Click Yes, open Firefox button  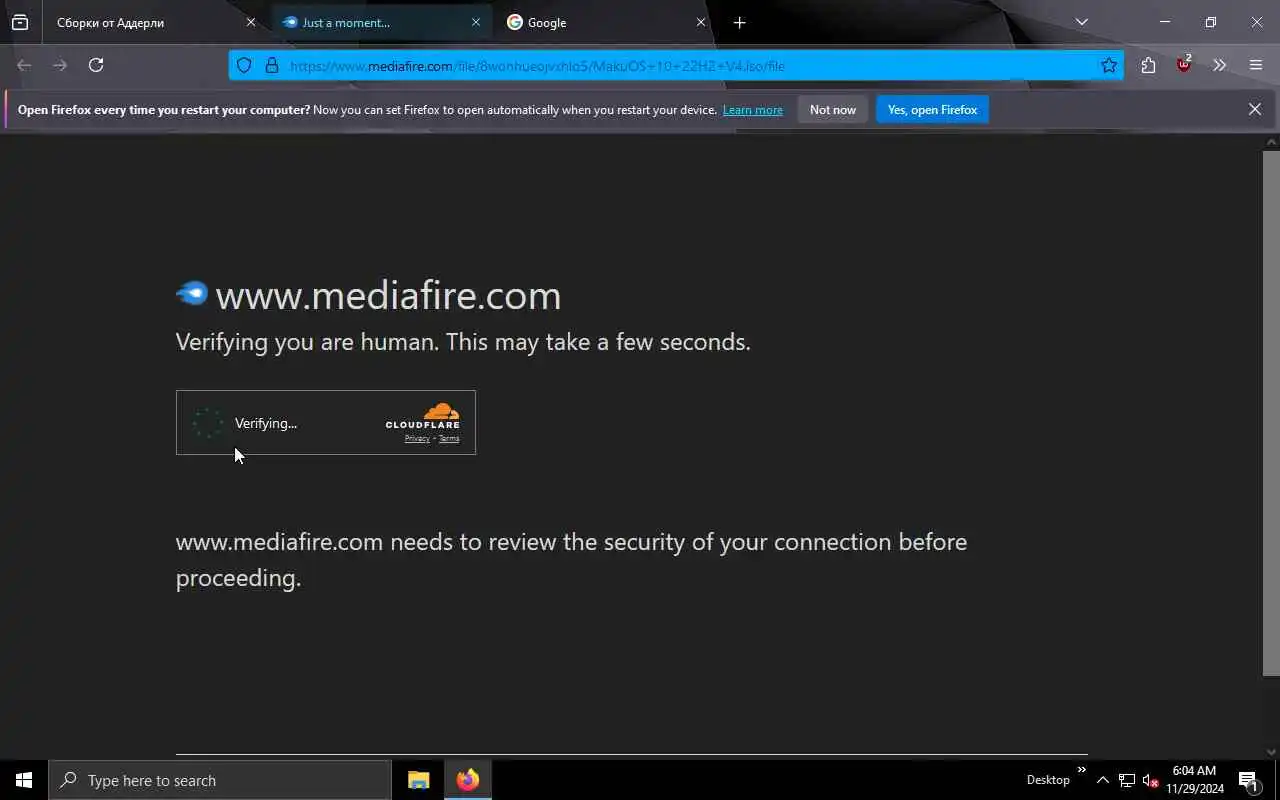pos(932,110)
